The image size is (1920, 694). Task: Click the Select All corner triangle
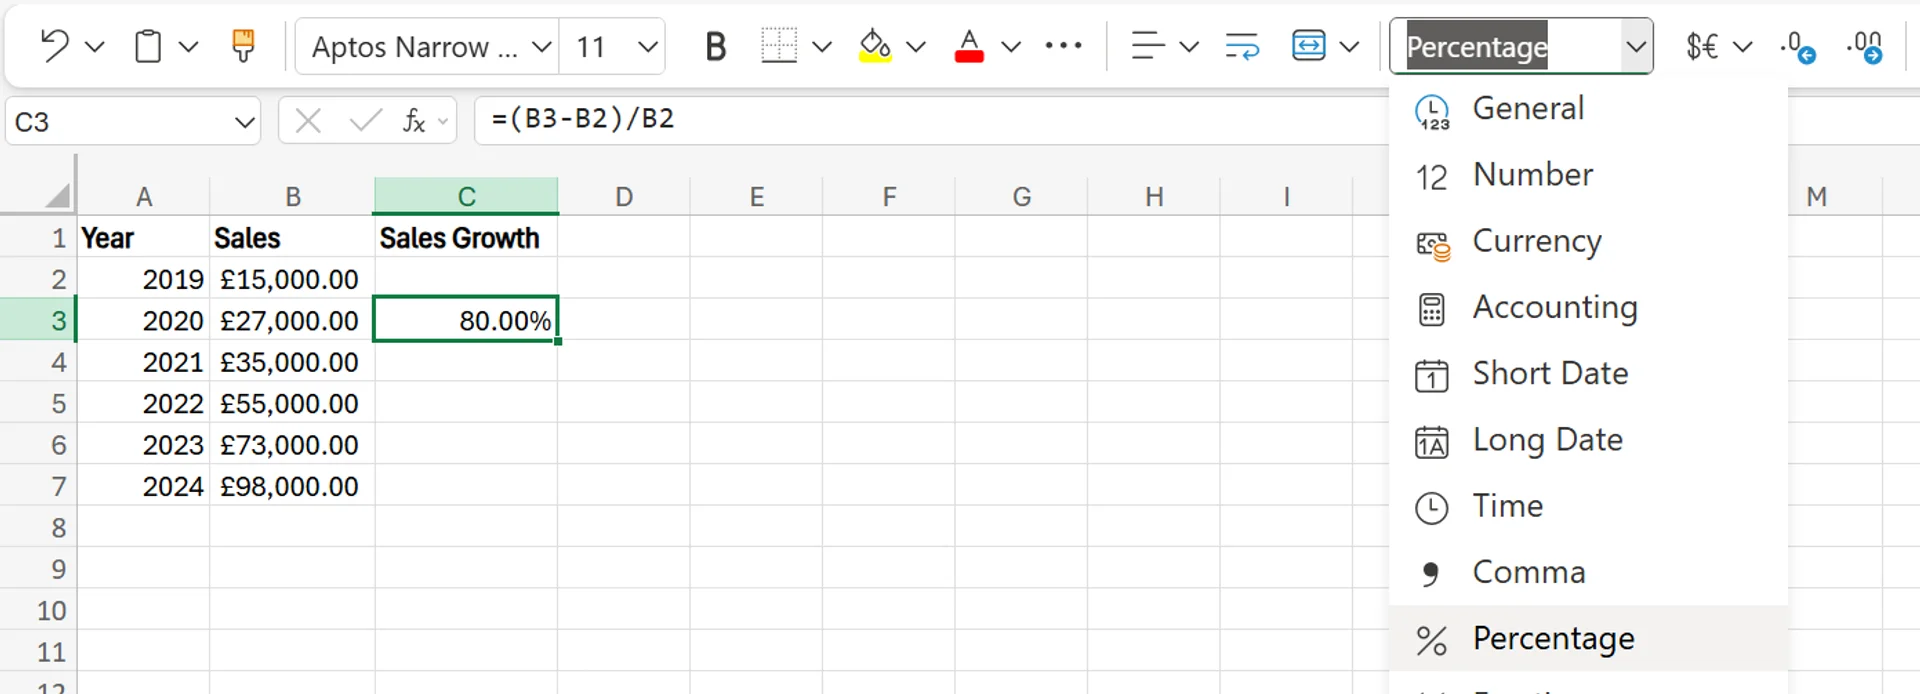[x=58, y=195]
